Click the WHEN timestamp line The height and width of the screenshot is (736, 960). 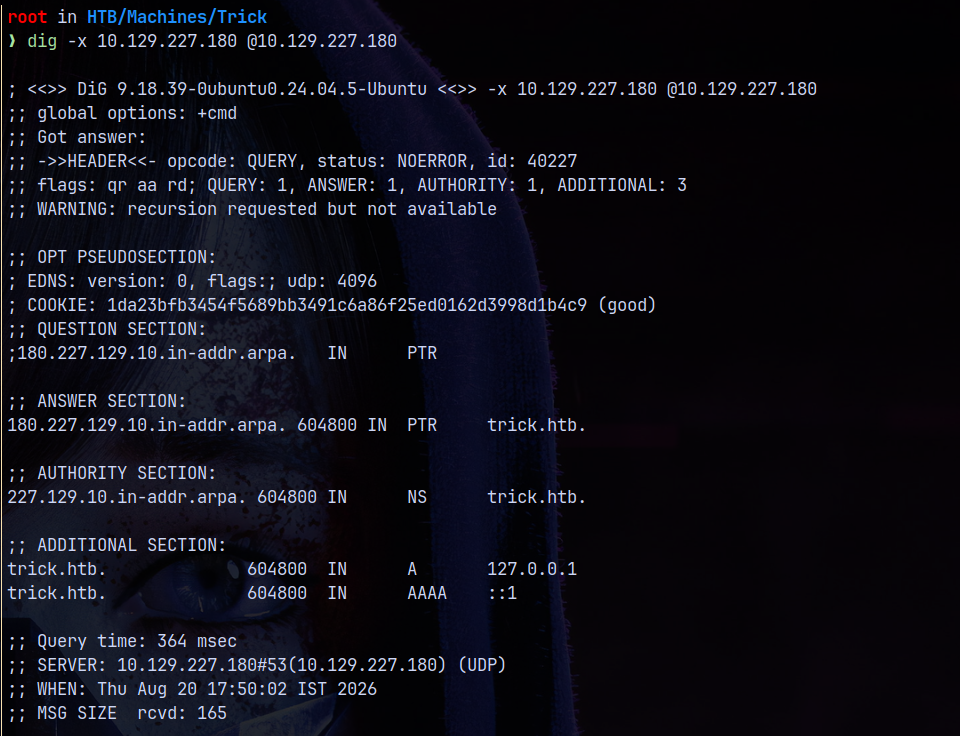pyautogui.click(x=192, y=689)
